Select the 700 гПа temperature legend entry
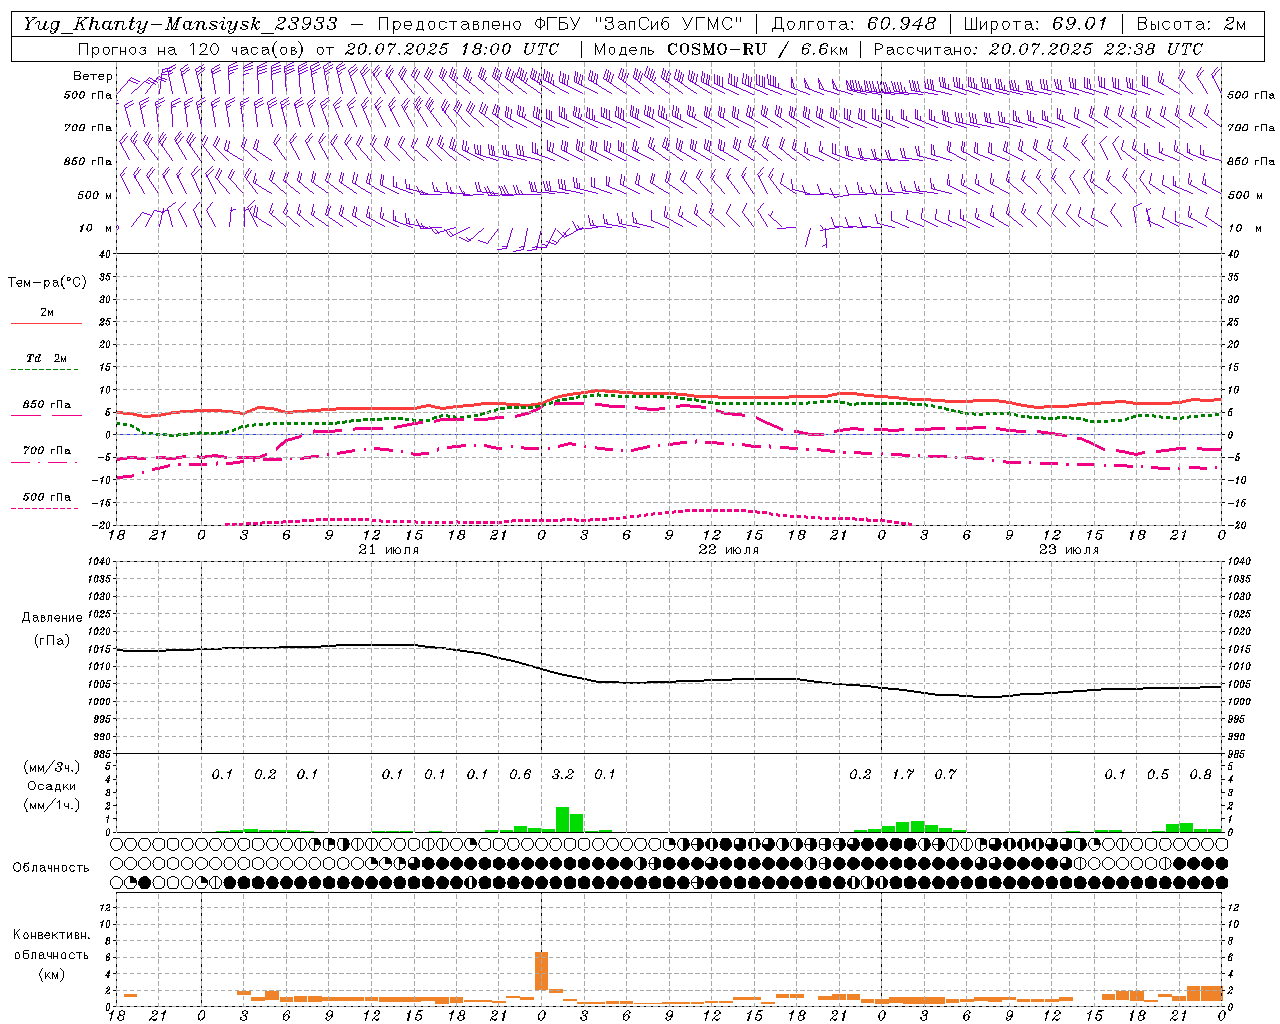This screenshot has height=1024, width=1280. [46, 451]
